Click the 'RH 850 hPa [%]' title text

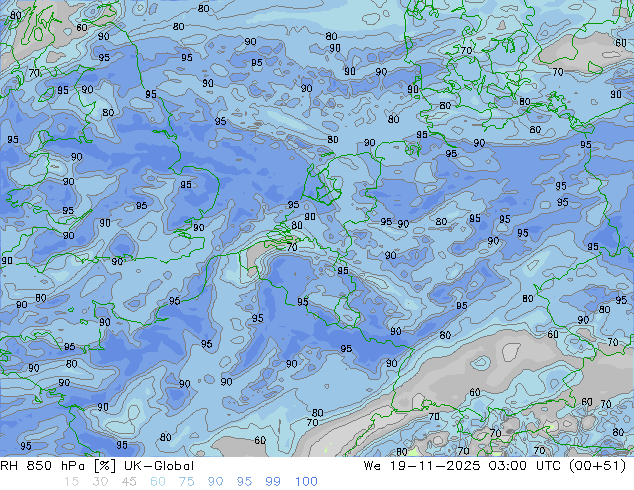coord(58,466)
